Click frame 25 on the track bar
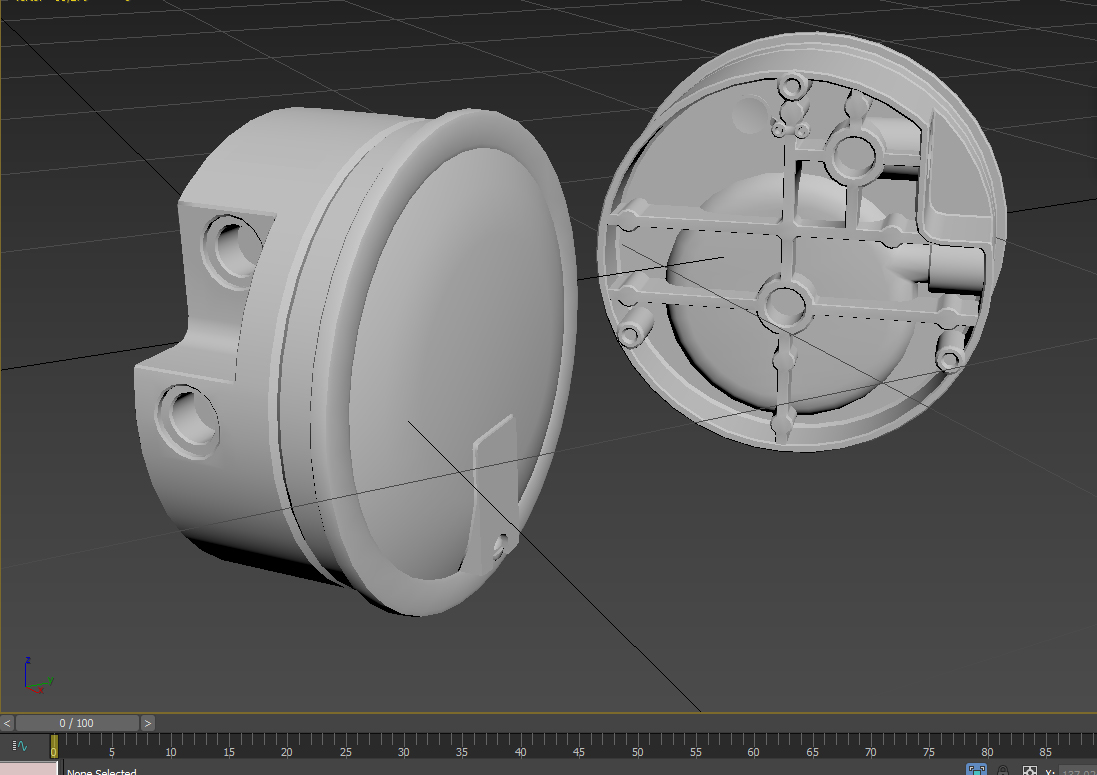 [346, 752]
